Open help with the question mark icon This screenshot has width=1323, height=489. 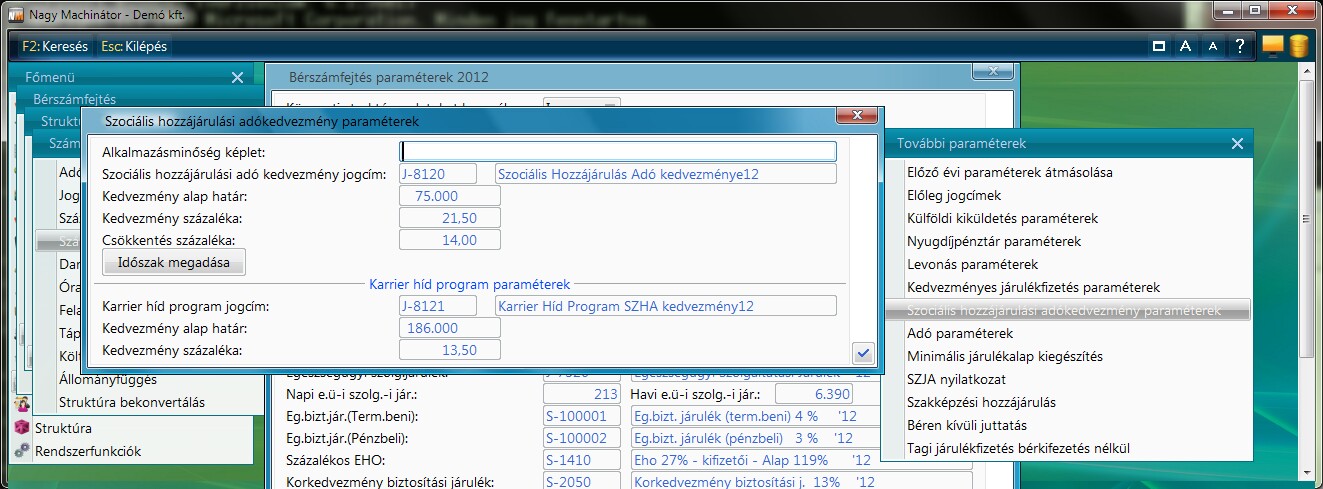click(x=1239, y=46)
